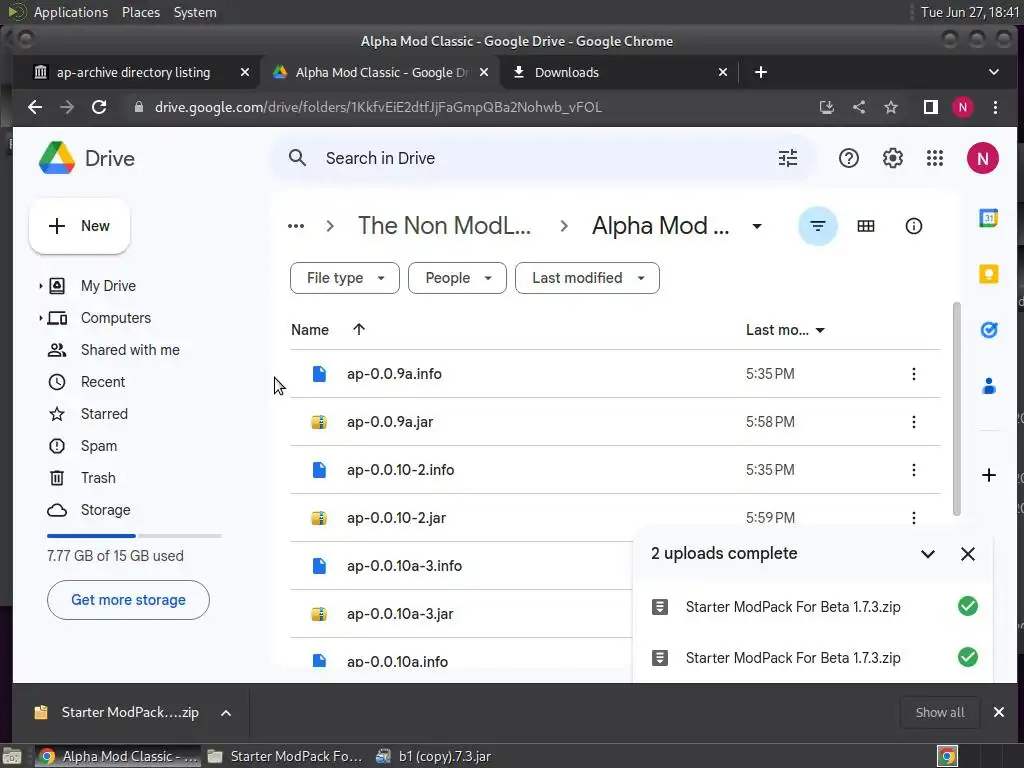Open Google Keep side panel
1024x768 pixels.
click(989, 274)
